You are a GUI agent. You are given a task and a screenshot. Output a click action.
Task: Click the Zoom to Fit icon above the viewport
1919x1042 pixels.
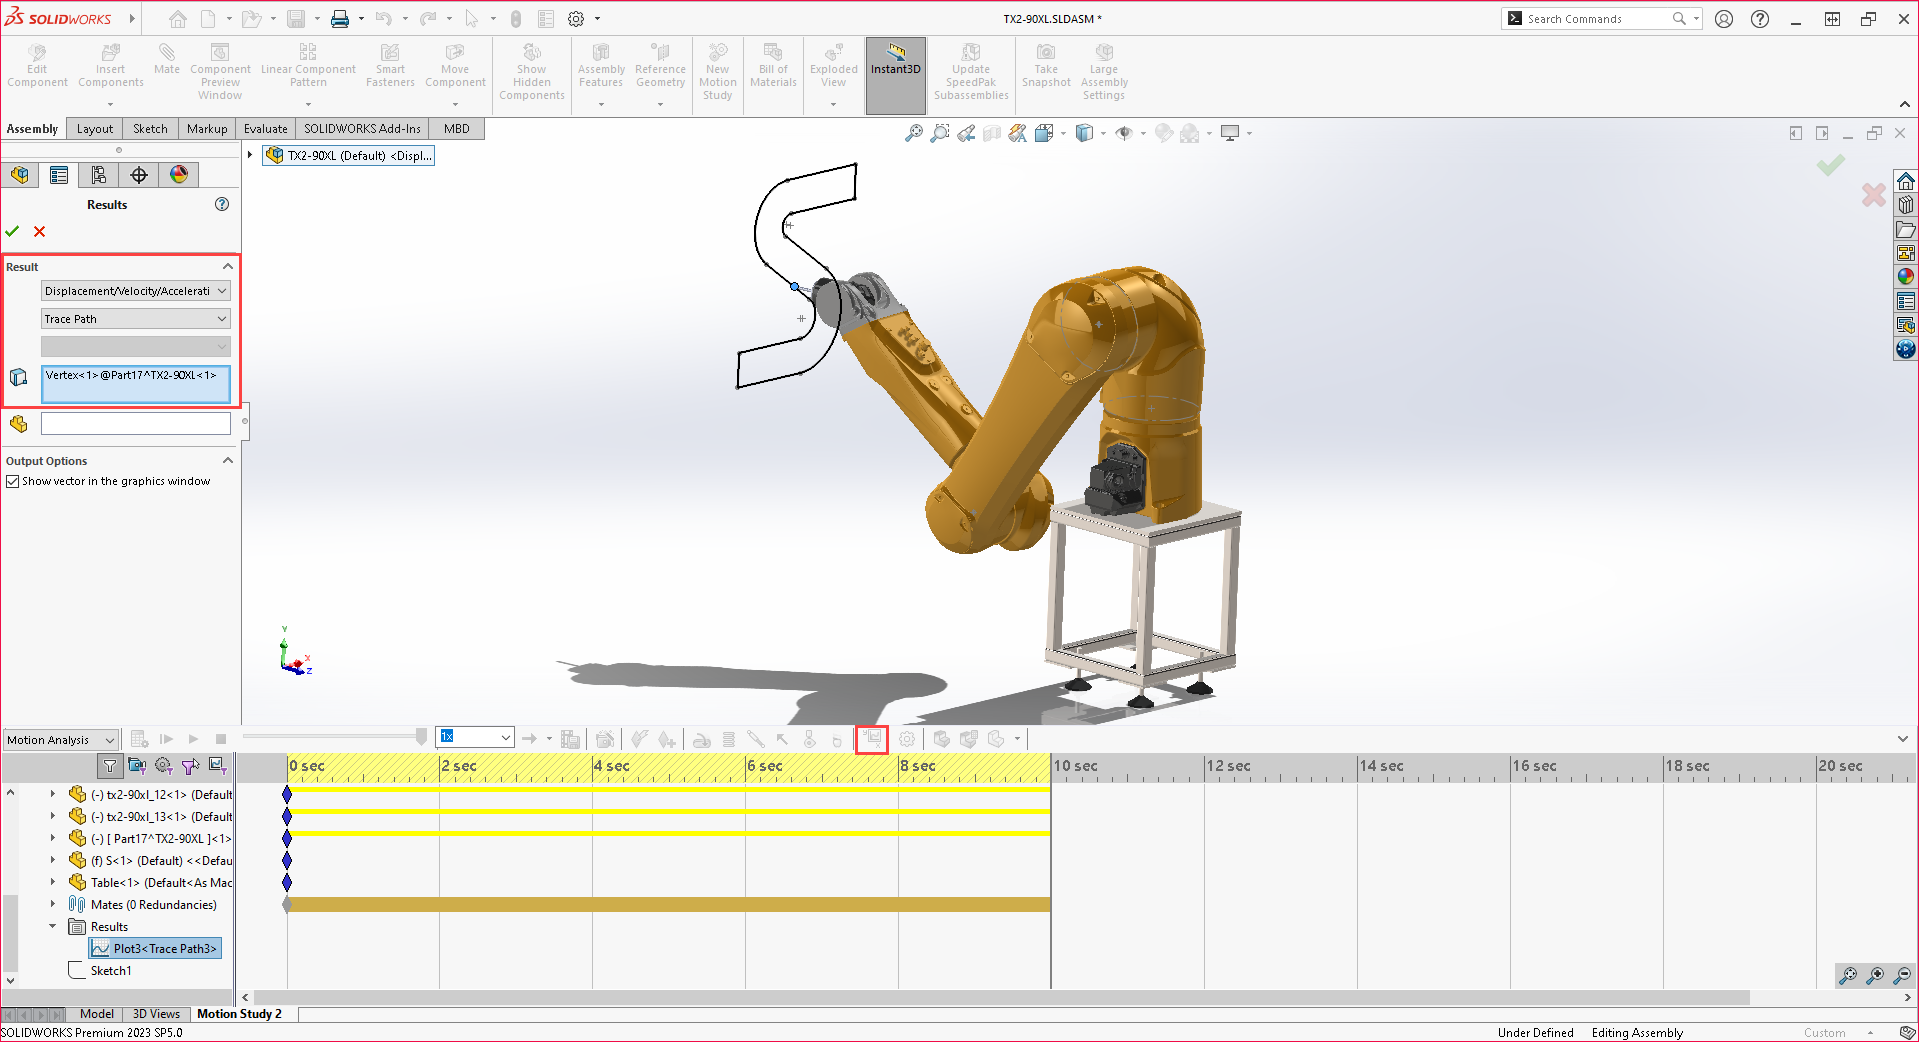(913, 133)
